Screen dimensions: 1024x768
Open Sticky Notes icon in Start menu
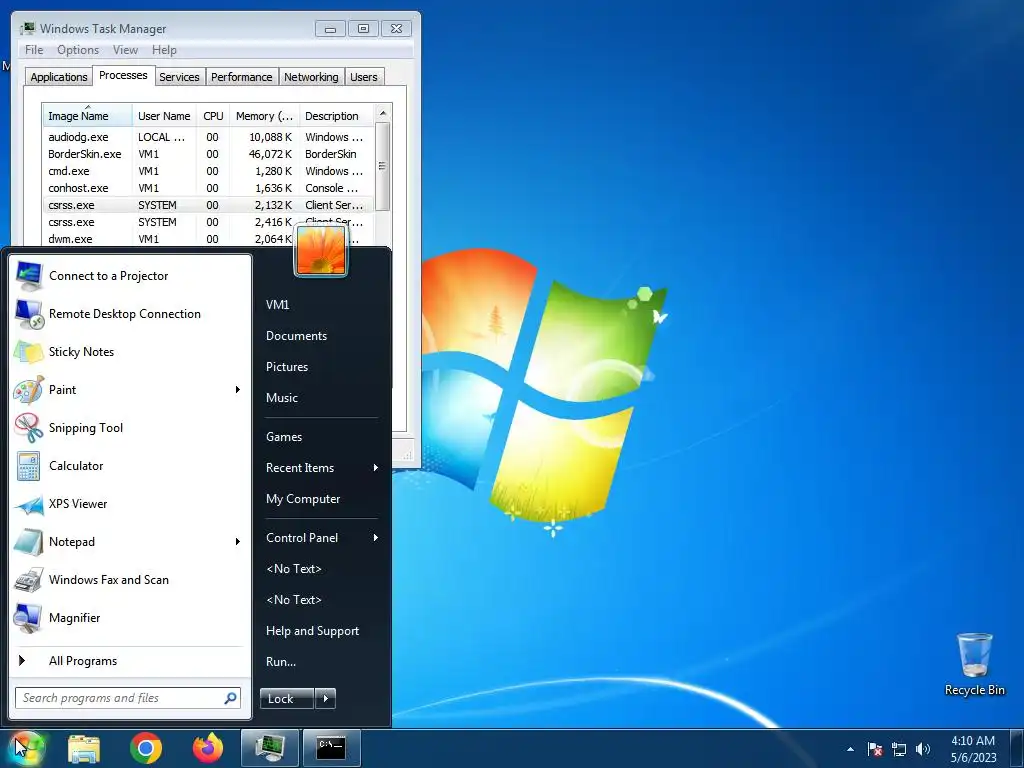coord(29,351)
